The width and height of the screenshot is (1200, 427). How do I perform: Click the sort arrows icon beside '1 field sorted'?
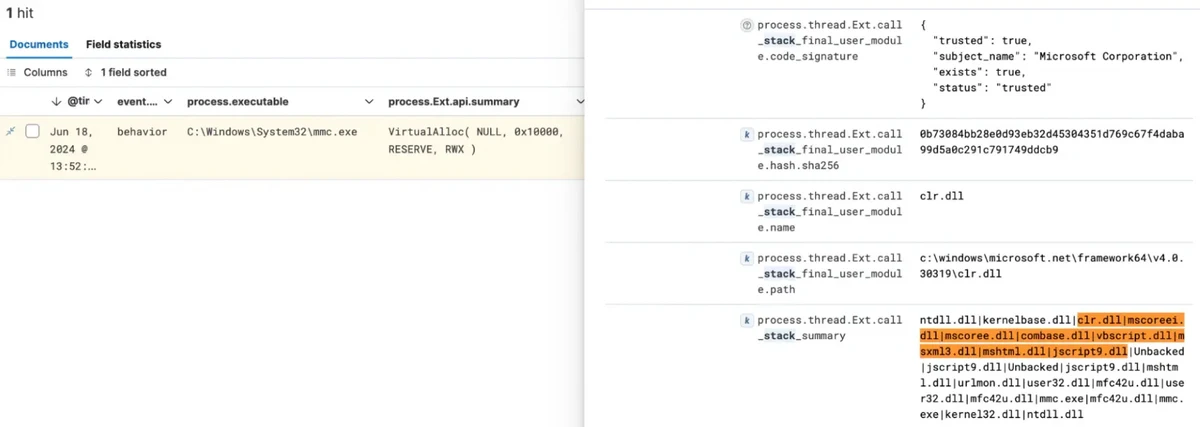coord(88,73)
